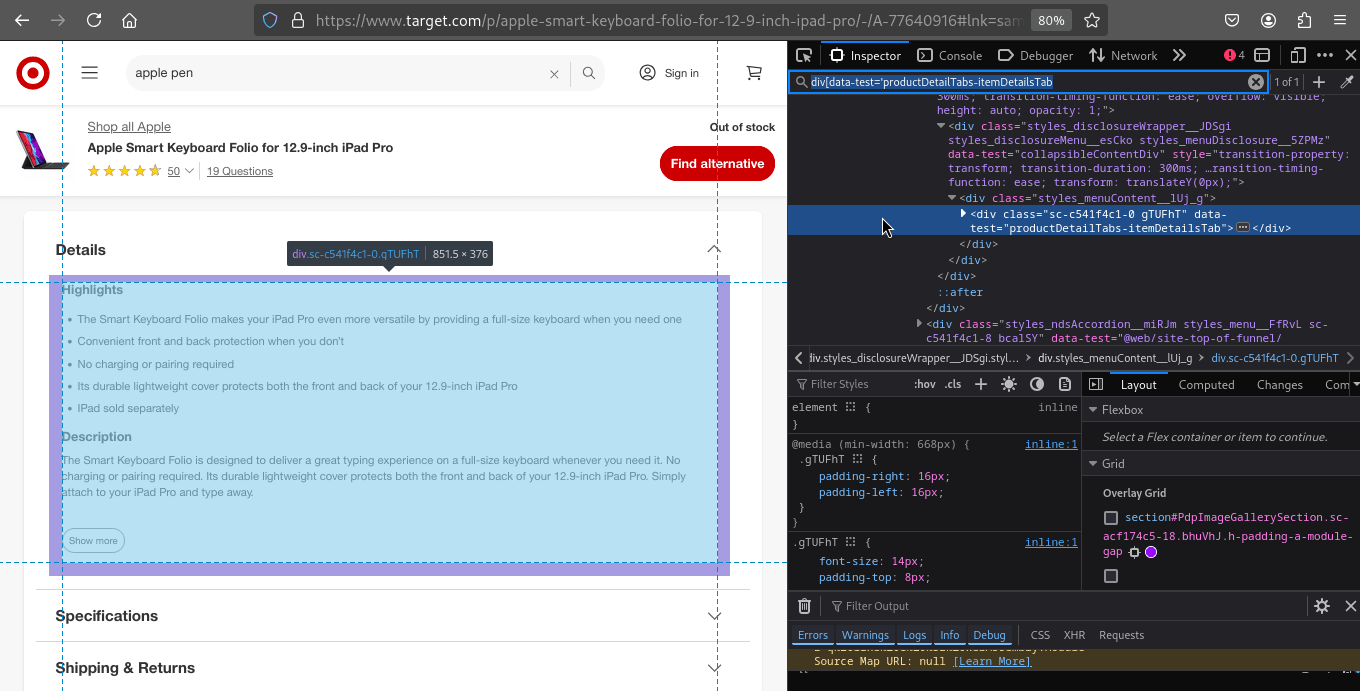Go to browser home page
This screenshot has width=1360, height=691.
(130, 20)
